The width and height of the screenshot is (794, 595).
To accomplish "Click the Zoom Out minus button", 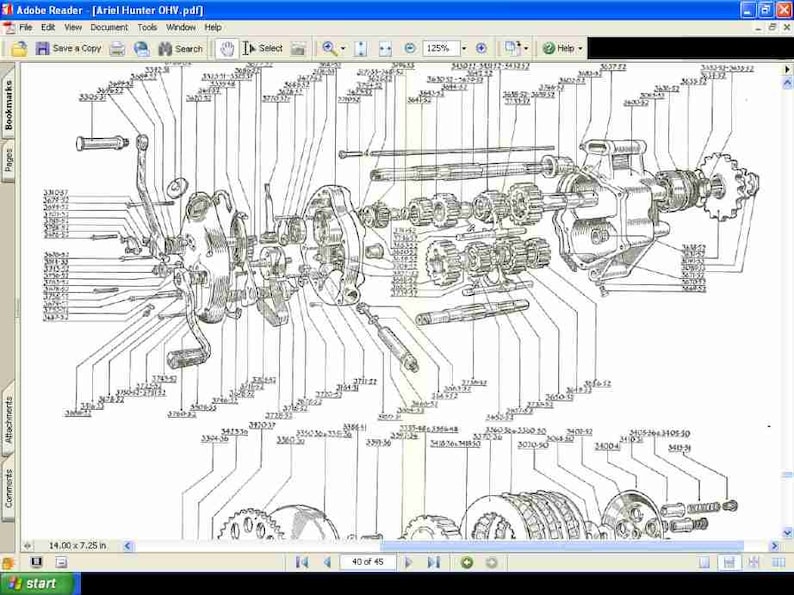I will click(x=410, y=49).
